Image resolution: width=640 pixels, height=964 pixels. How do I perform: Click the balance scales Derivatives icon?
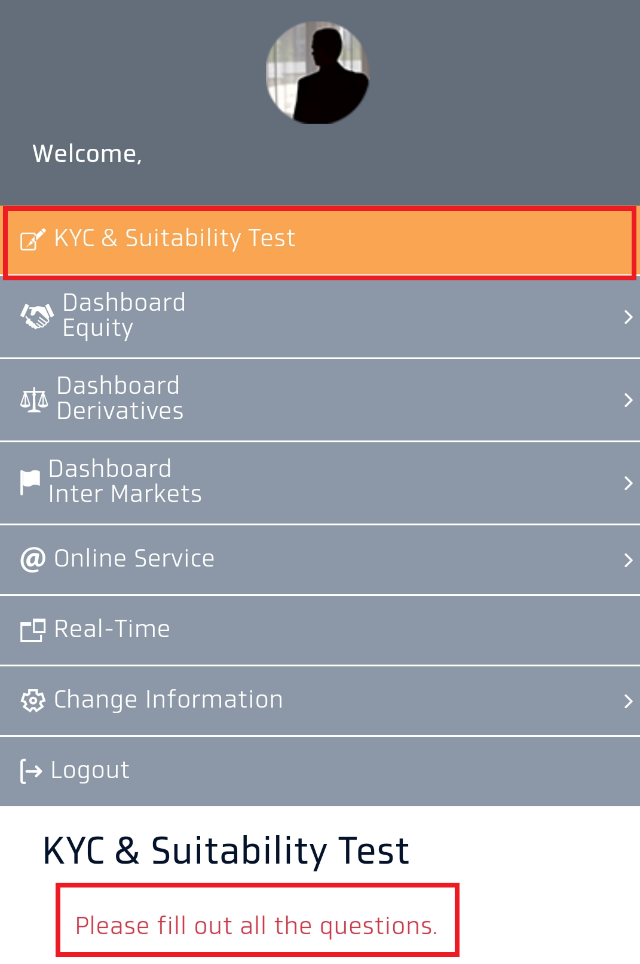[x=34, y=399]
